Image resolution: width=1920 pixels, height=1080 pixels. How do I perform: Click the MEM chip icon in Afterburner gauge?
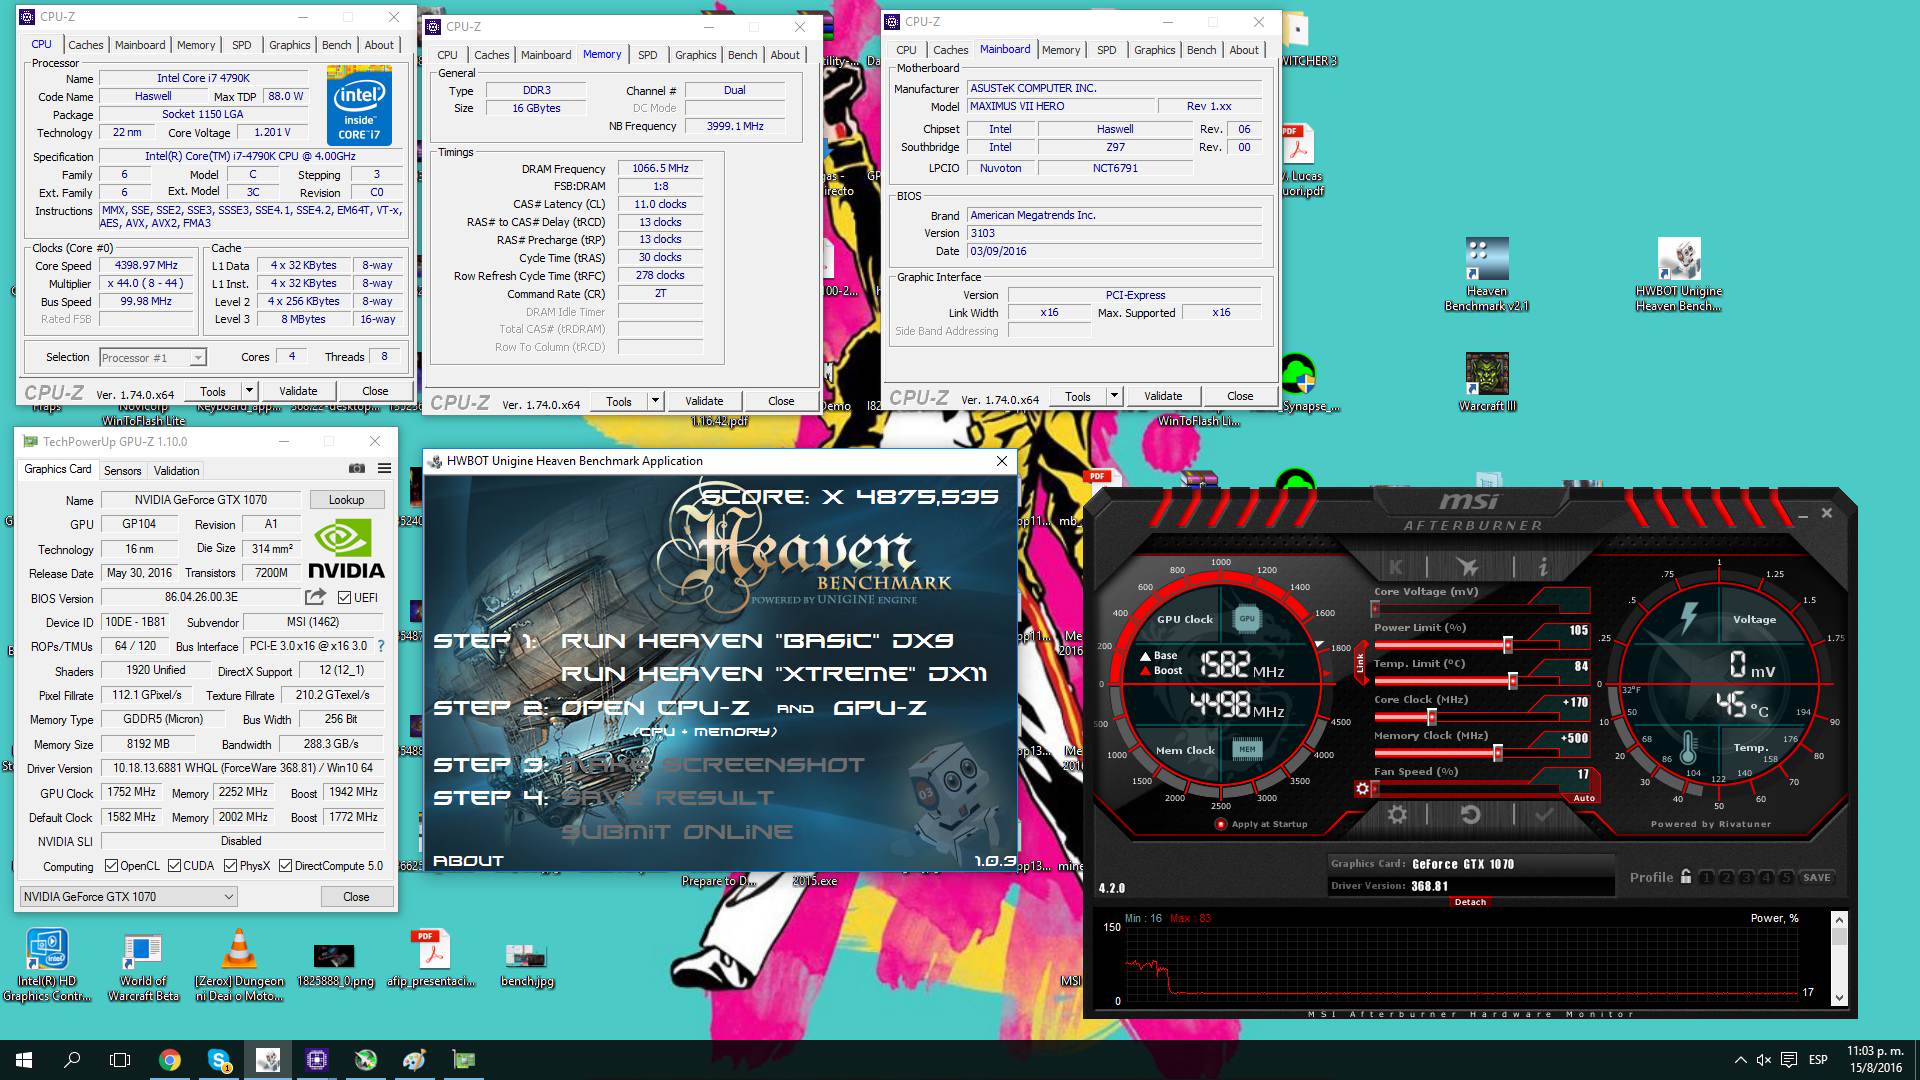coord(1247,749)
